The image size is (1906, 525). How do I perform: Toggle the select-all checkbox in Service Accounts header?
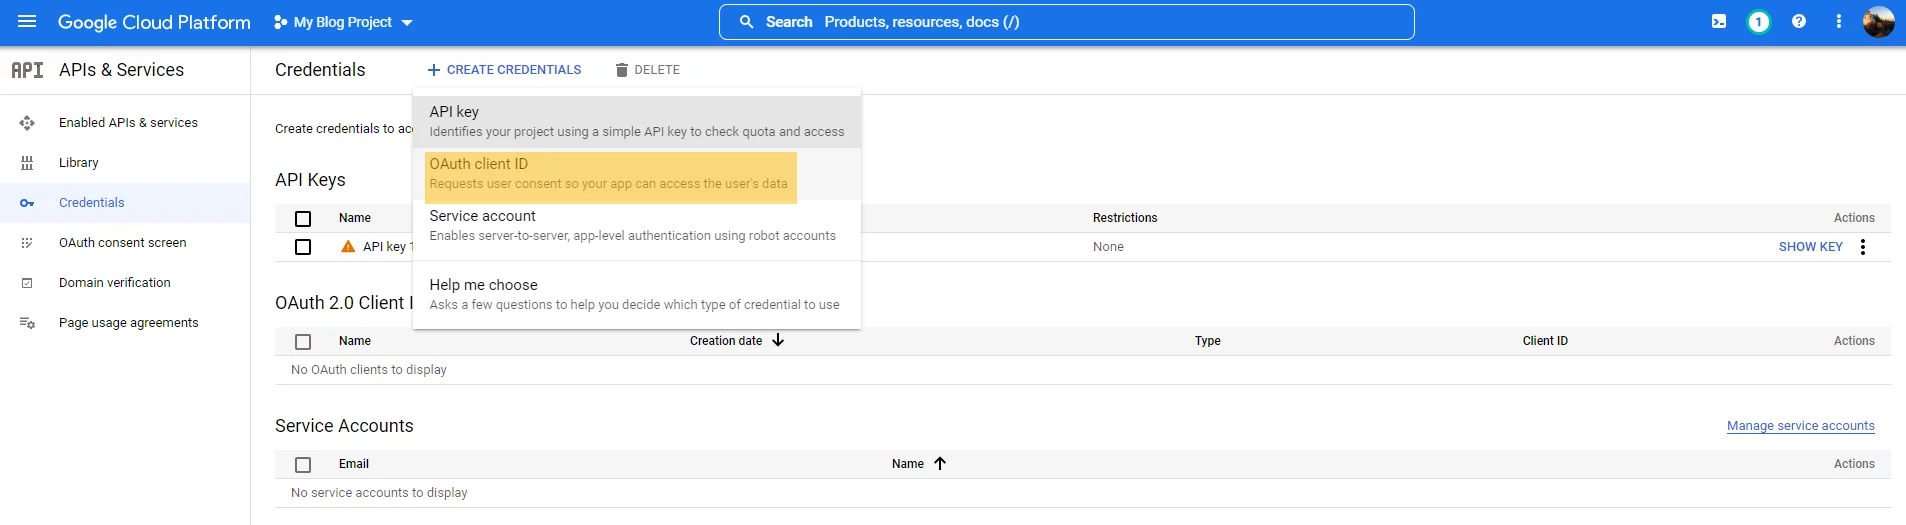pos(303,464)
